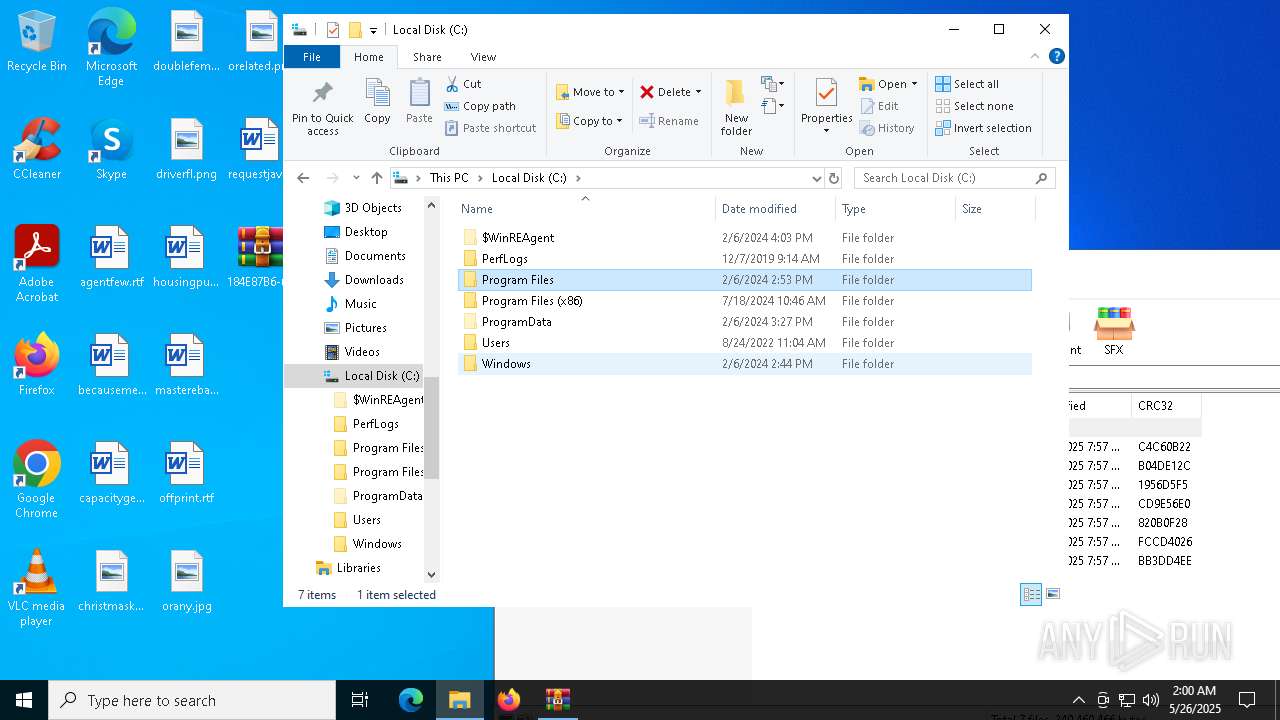Click Copy path in Clipboard group
The image size is (1280, 720).
click(x=480, y=106)
